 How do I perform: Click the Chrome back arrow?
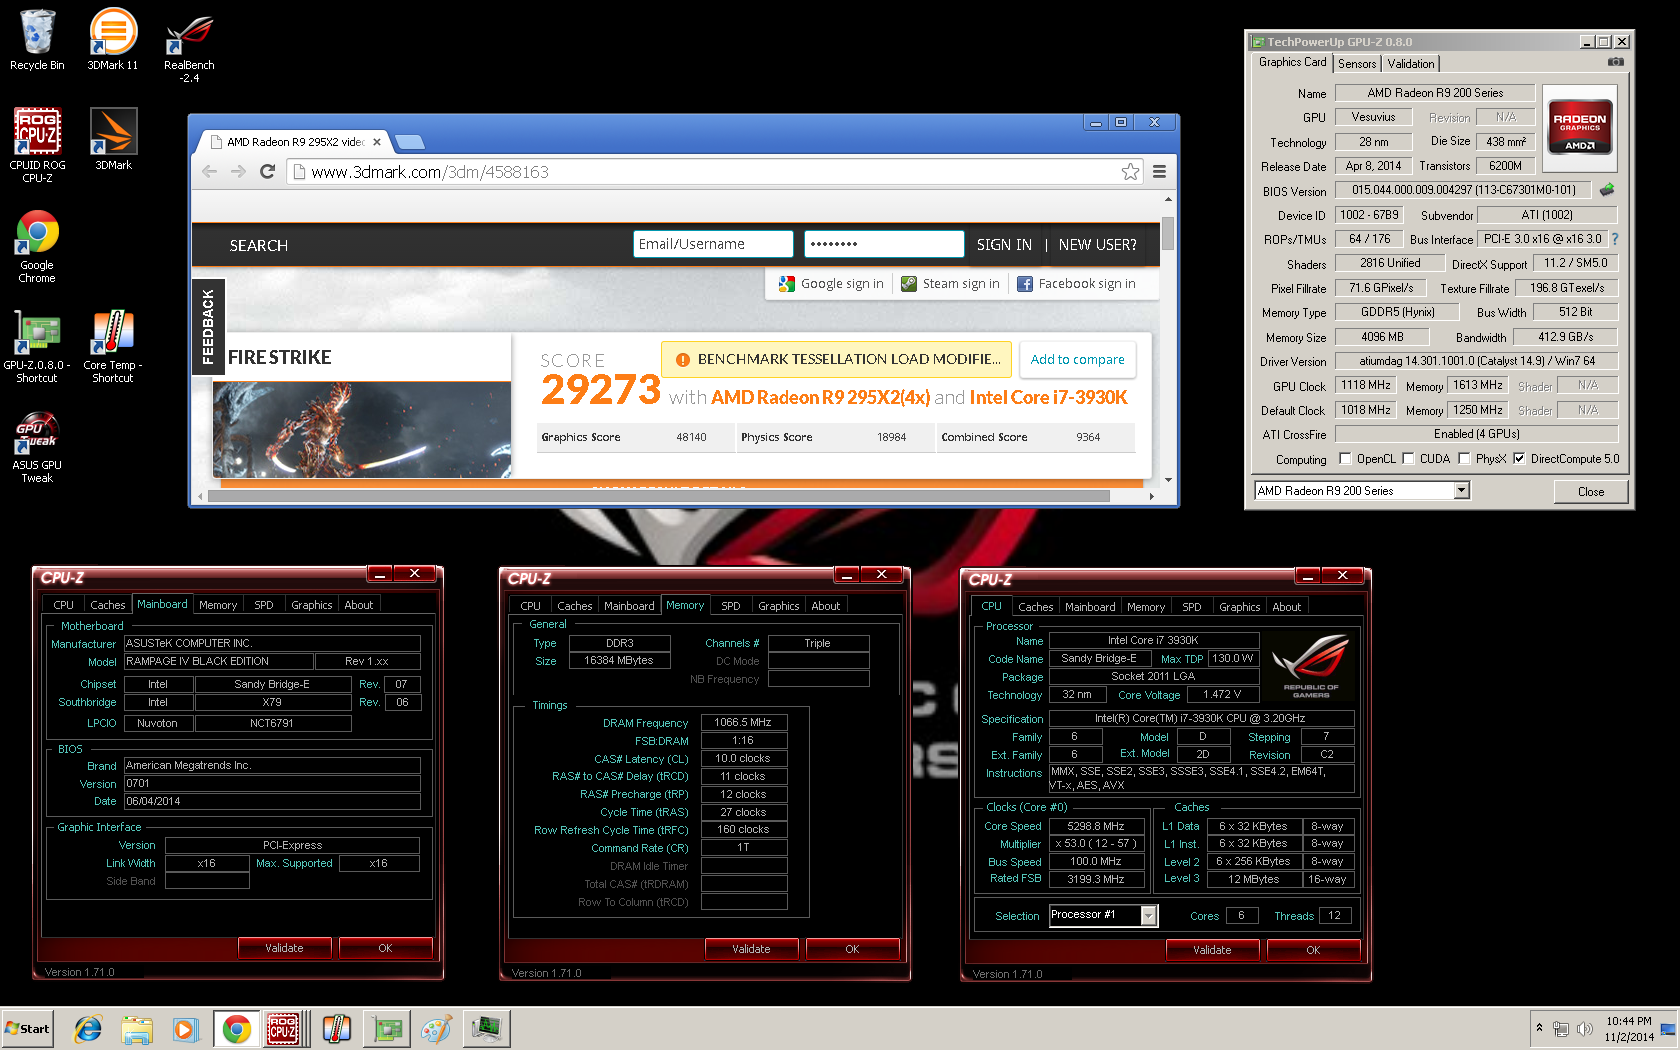(209, 172)
